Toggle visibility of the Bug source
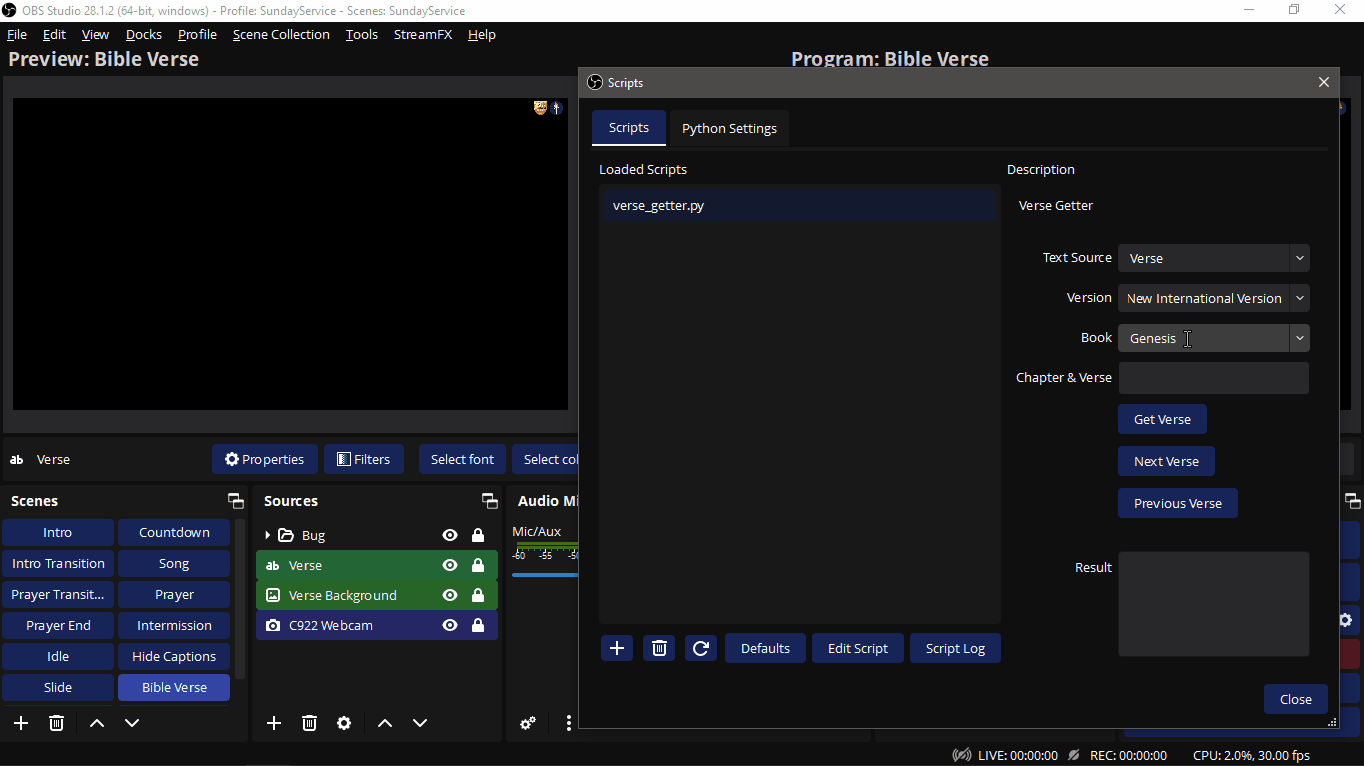1364x766 pixels. tap(449, 535)
